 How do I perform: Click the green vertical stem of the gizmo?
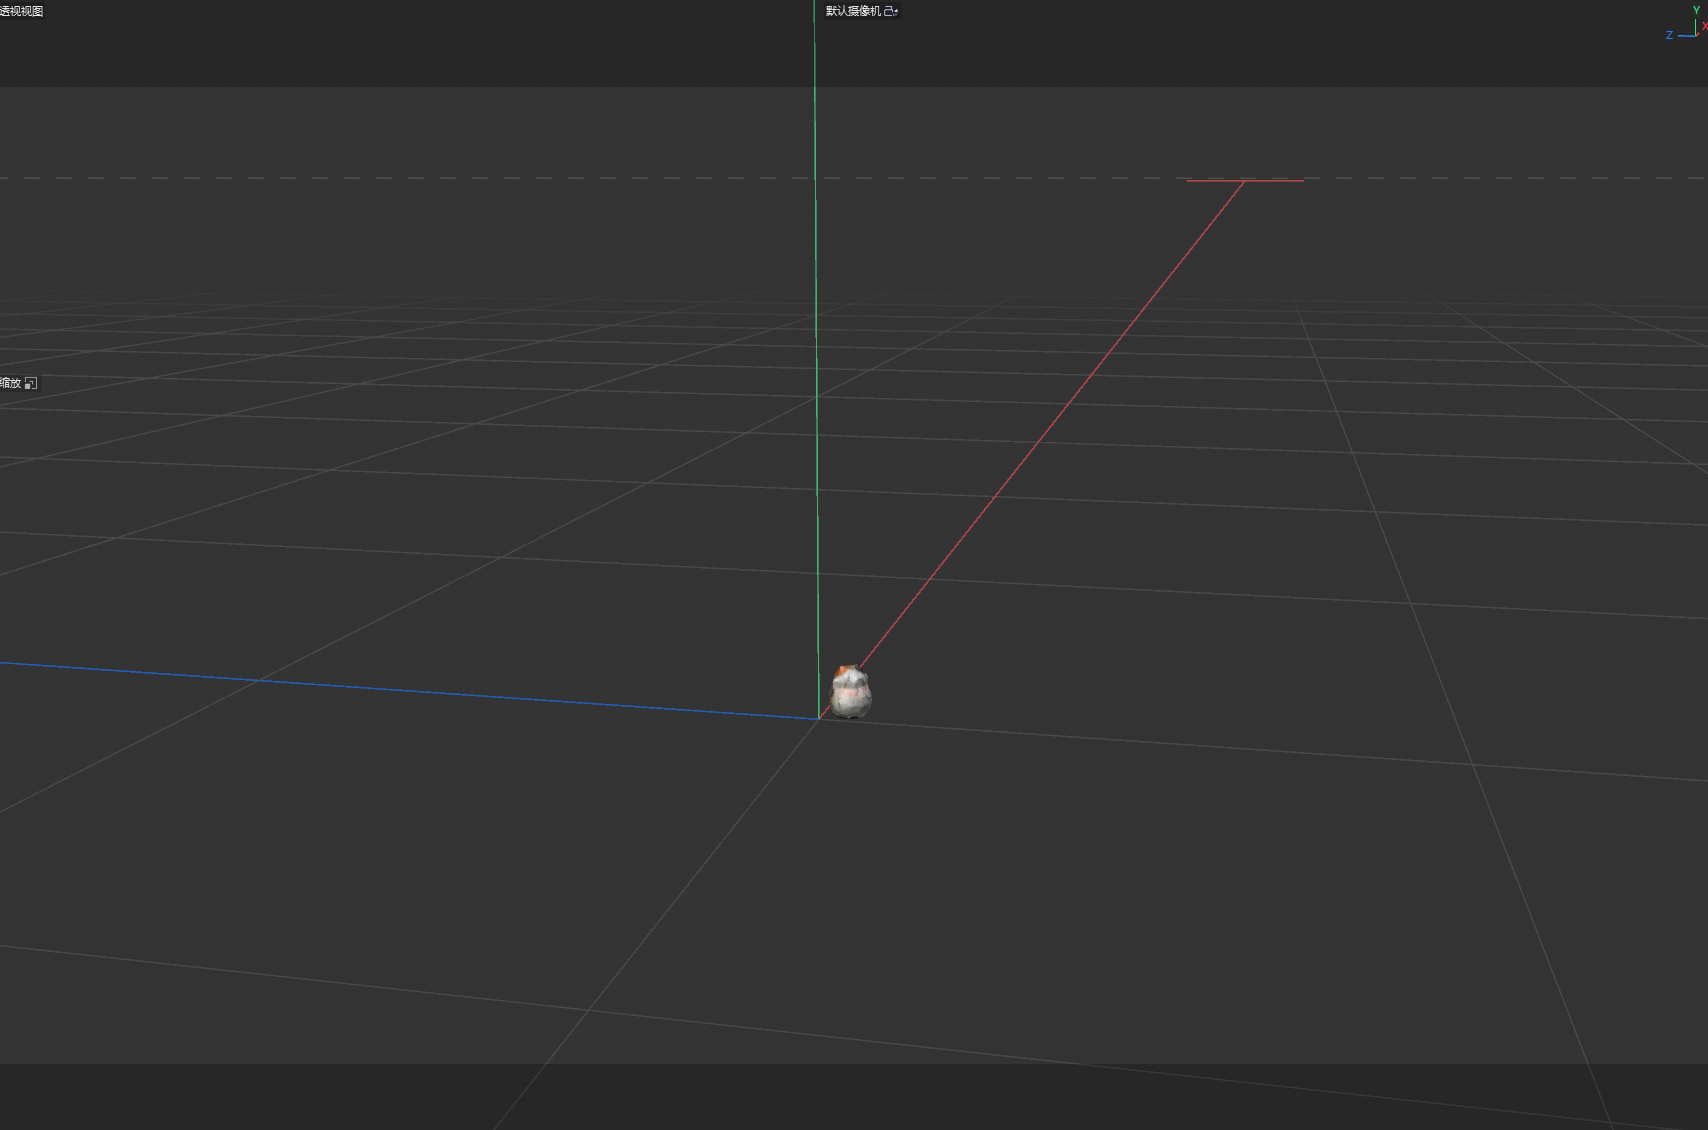point(1696,26)
